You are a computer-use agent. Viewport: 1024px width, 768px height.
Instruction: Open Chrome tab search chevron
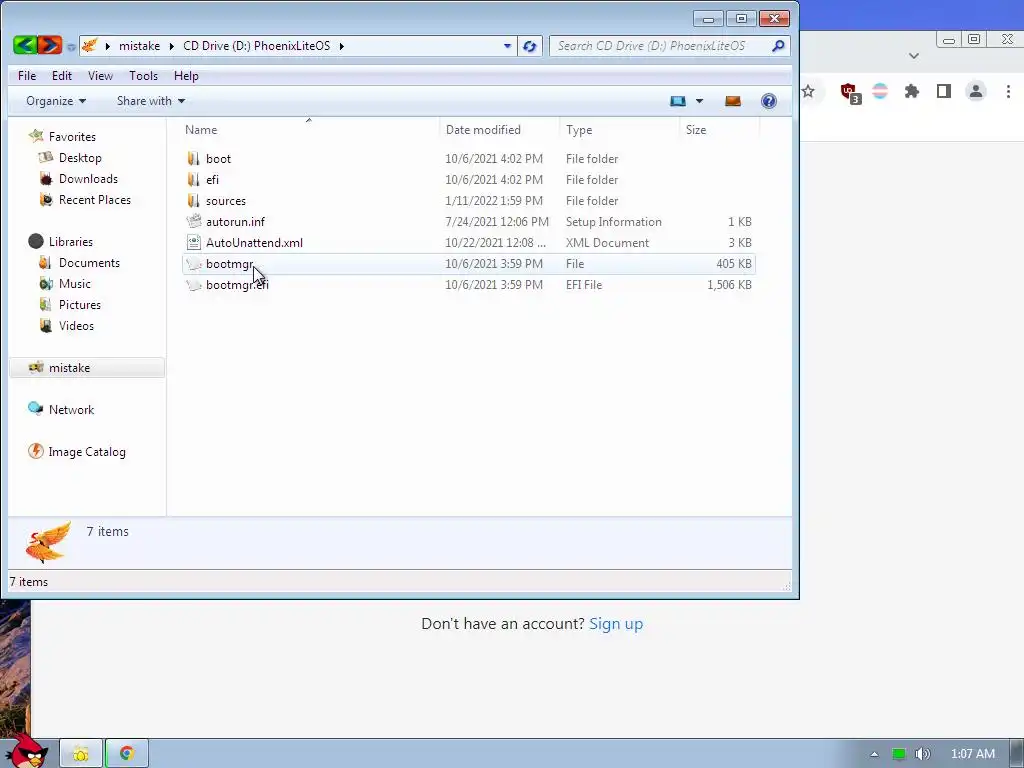[x=914, y=56]
